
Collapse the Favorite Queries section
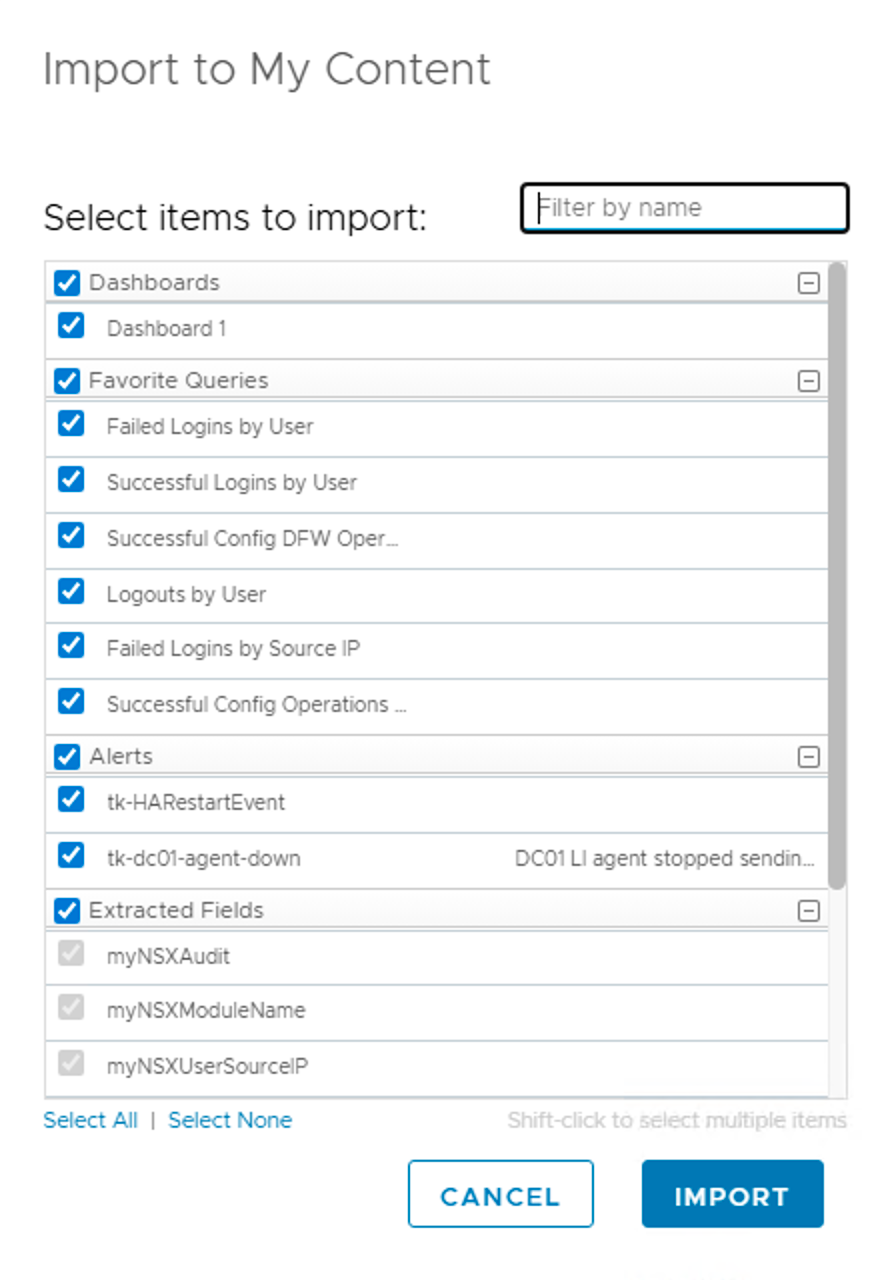pos(808,381)
